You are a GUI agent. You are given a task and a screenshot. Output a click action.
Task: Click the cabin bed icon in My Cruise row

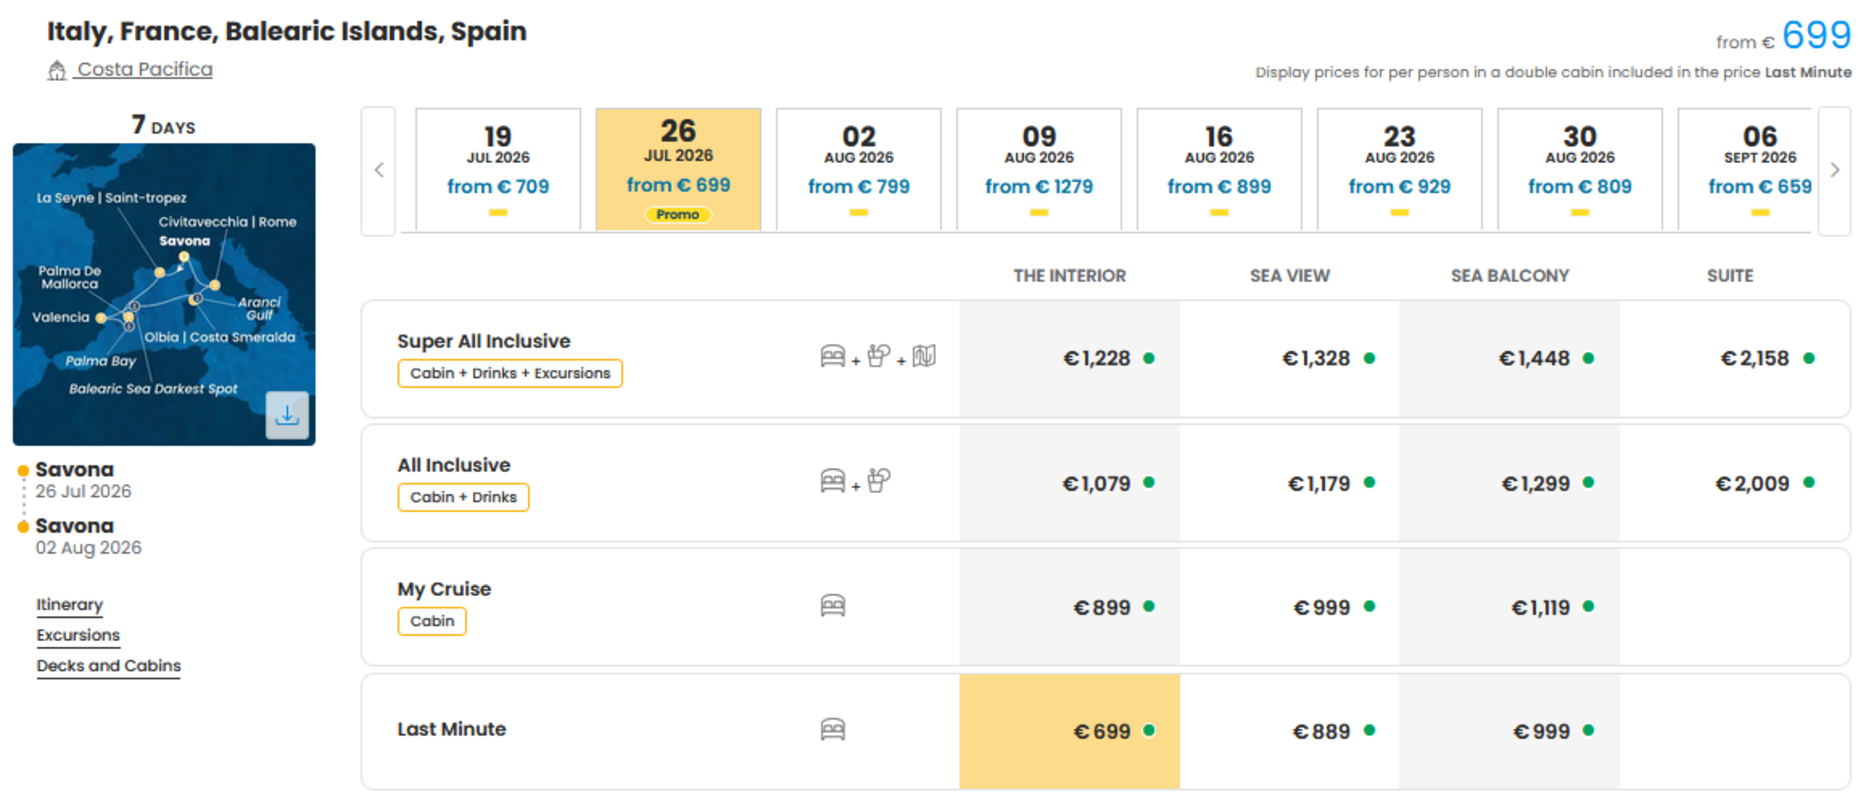(x=832, y=605)
